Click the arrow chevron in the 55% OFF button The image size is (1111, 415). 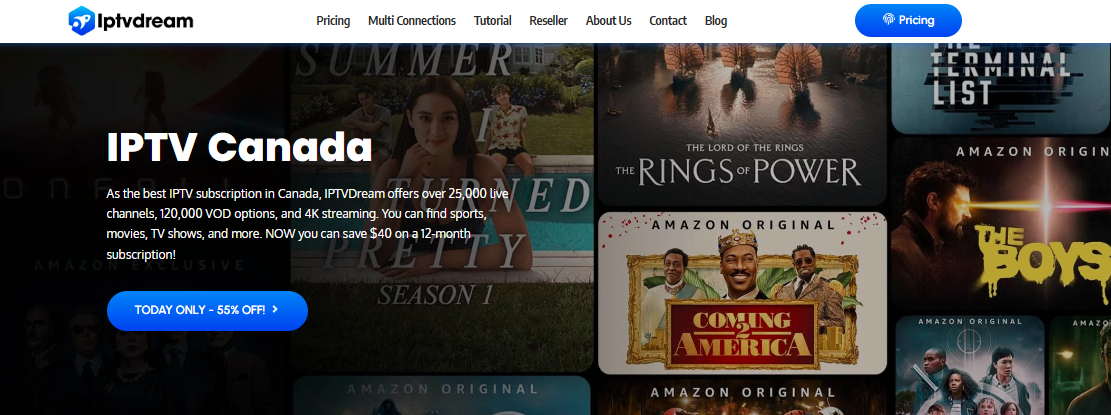click(x=275, y=309)
